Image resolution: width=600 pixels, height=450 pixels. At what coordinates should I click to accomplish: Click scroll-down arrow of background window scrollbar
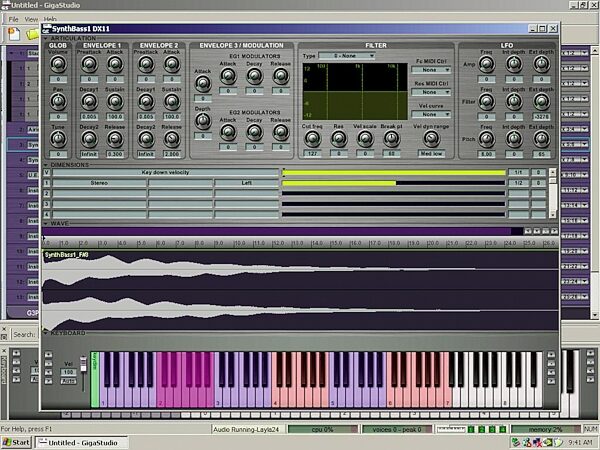click(x=595, y=315)
